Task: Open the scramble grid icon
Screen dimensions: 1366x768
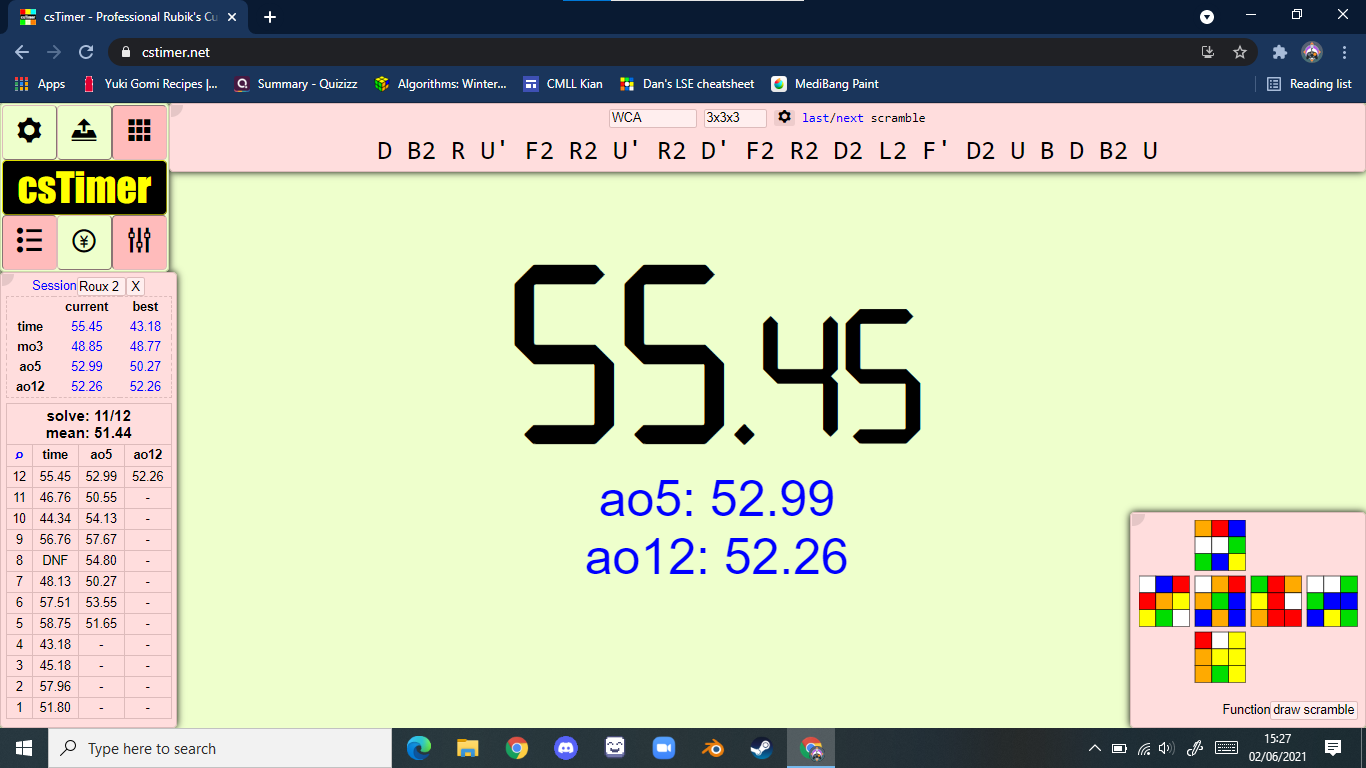Action: tap(139, 131)
